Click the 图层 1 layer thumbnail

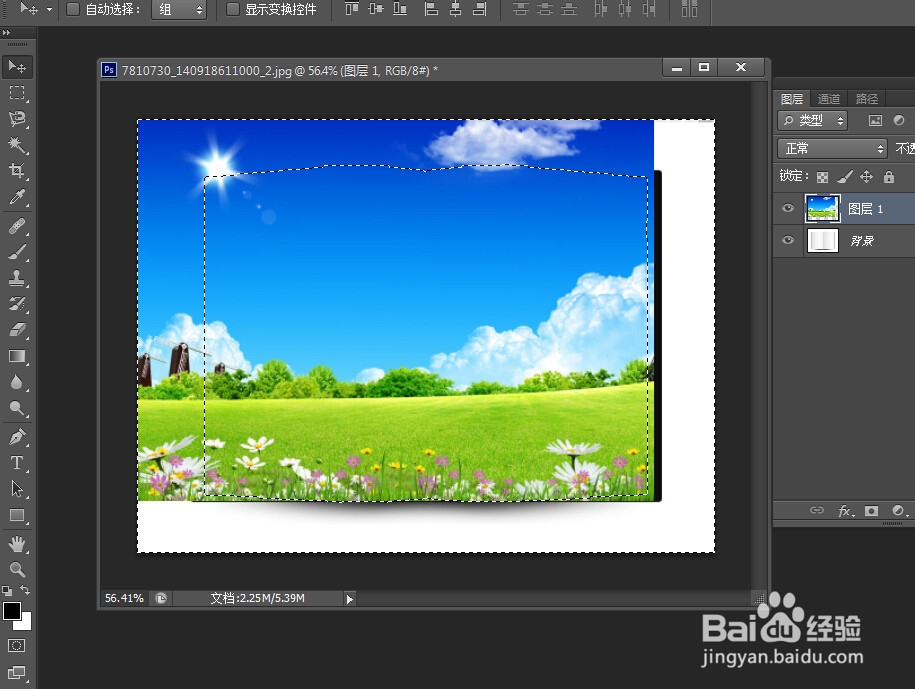pyautogui.click(x=823, y=208)
